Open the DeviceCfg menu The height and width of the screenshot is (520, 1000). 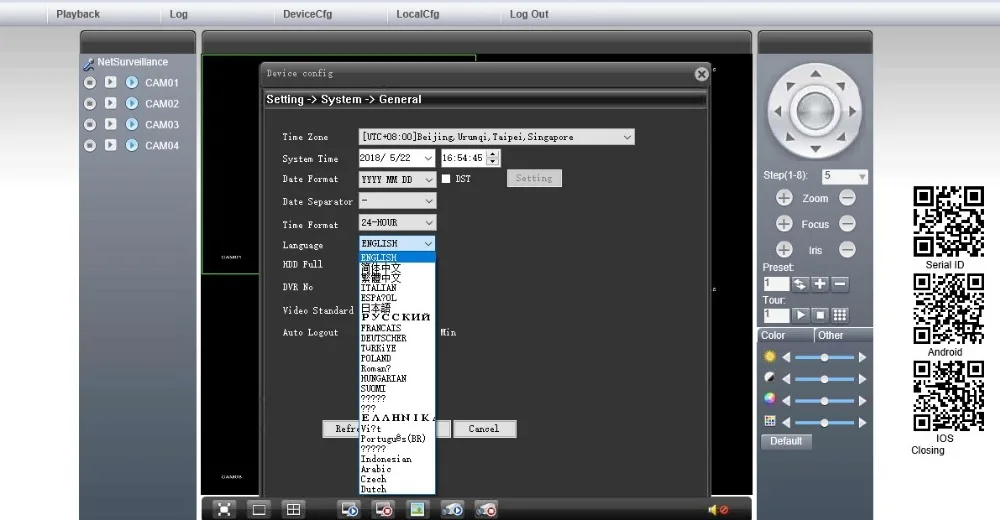(307, 14)
